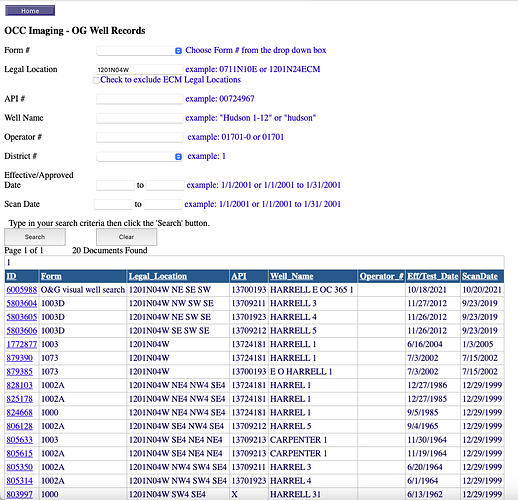Screen dimensions: 518x500
Task: Check the exclude ECM Legal Locations box
Action: pyautogui.click(x=96, y=80)
